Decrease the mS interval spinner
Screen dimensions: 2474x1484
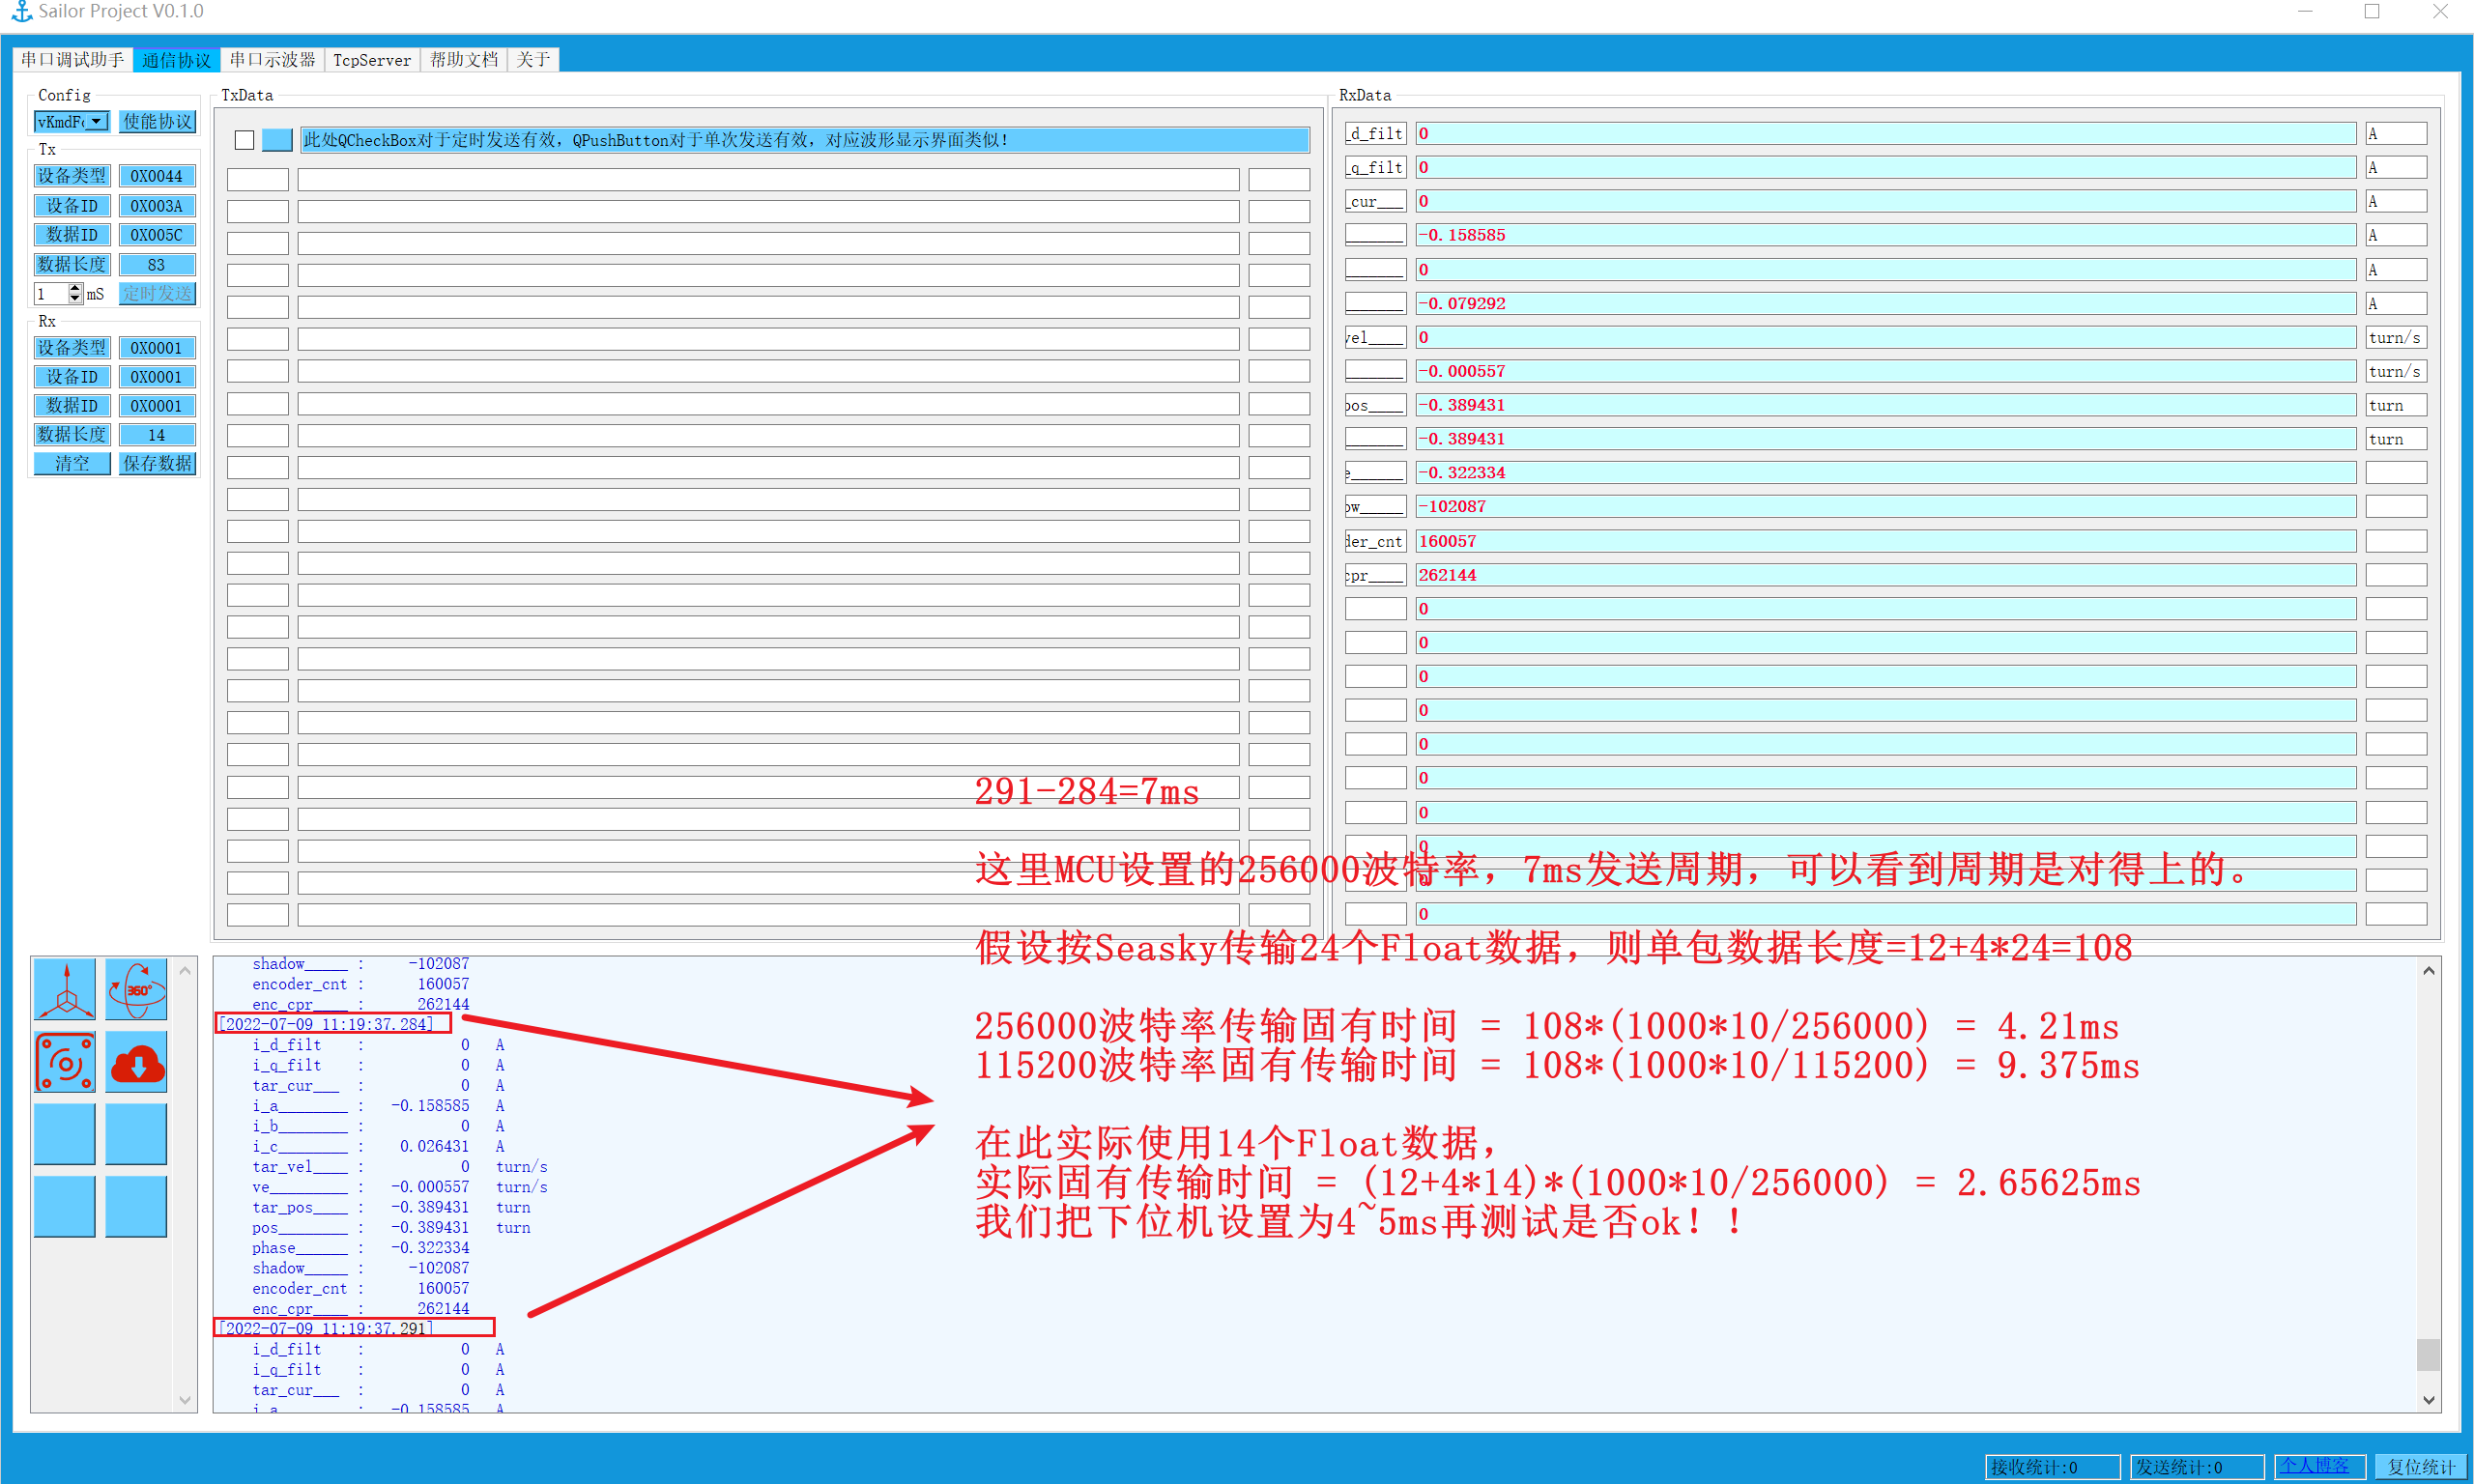[75, 298]
